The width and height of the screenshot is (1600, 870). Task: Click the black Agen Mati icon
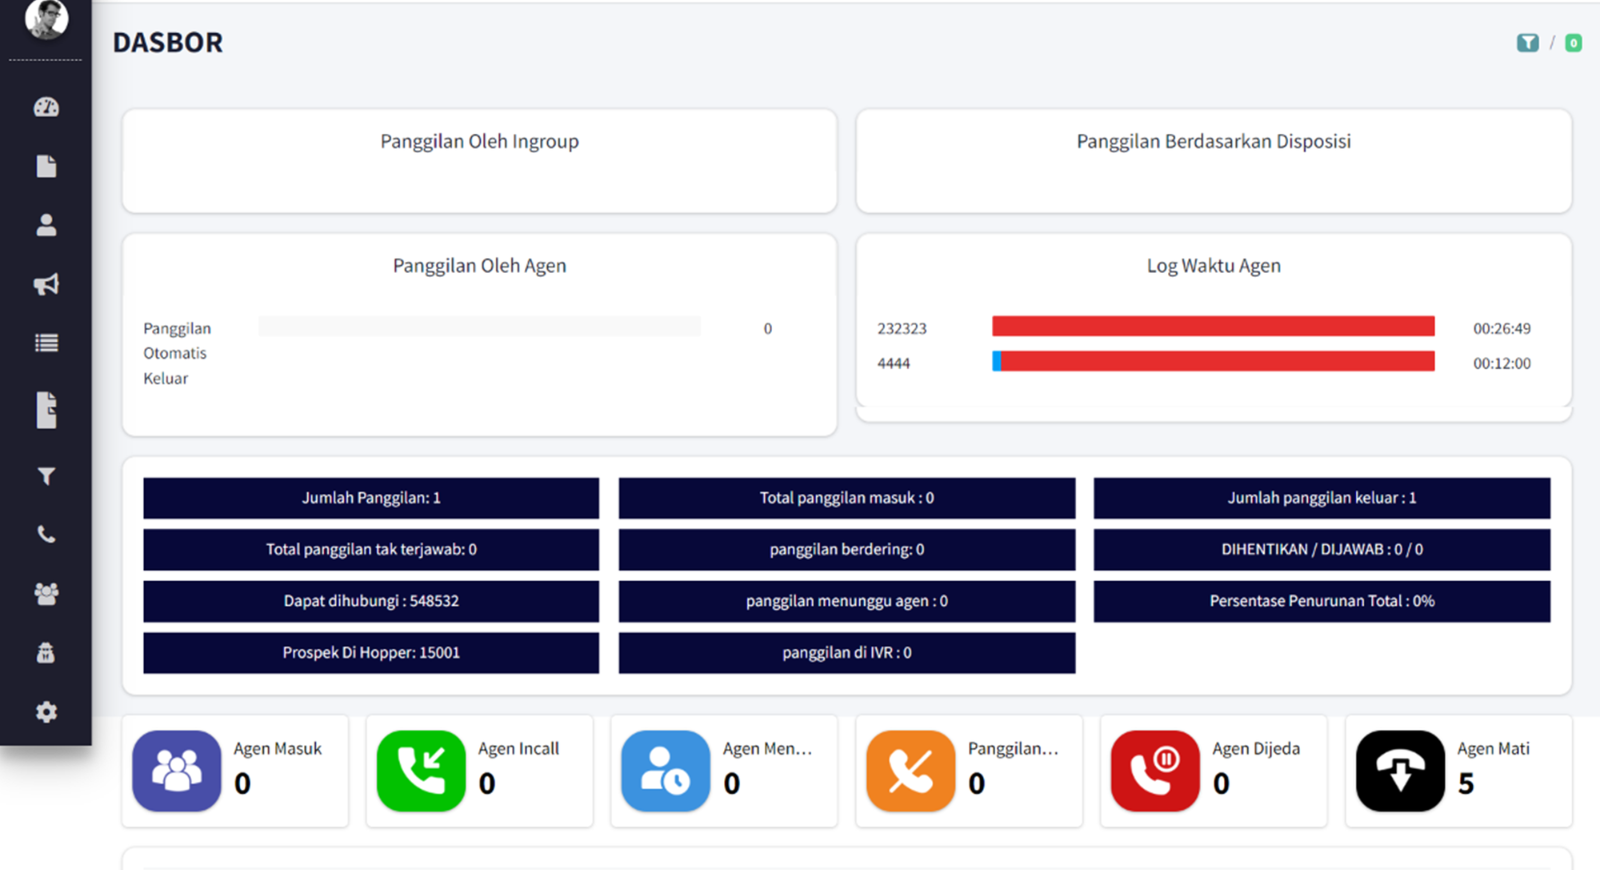pyautogui.click(x=1400, y=771)
